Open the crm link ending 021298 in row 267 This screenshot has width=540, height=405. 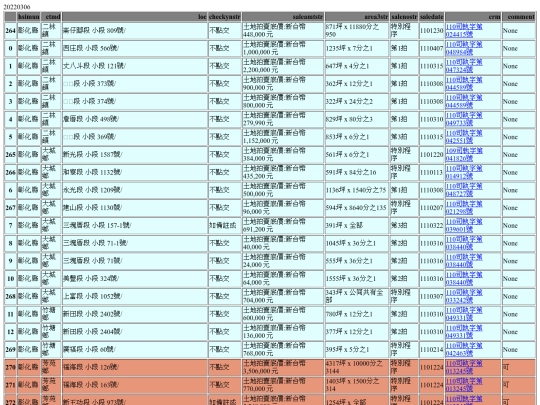click(x=464, y=208)
